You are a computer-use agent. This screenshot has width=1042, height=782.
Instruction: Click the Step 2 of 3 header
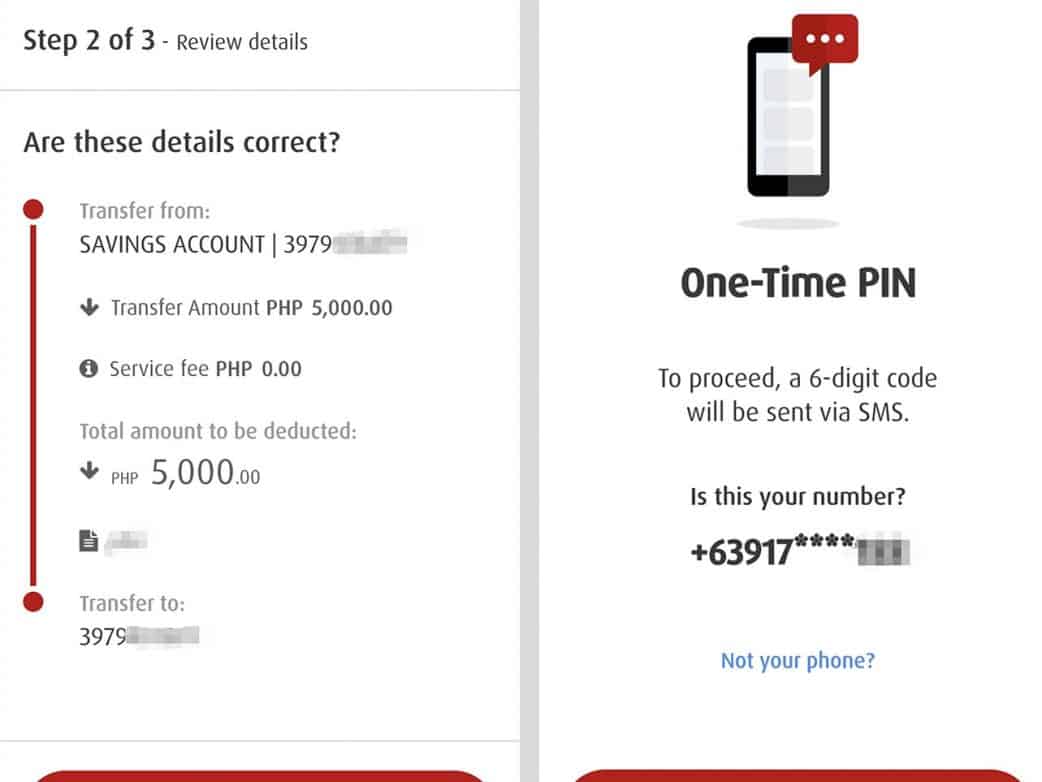click(x=165, y=41)
